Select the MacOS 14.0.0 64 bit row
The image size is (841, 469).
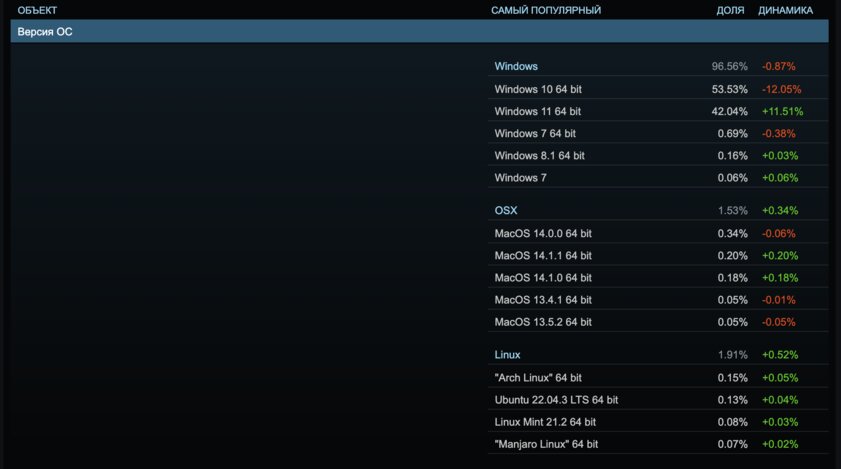coord(658,233)
